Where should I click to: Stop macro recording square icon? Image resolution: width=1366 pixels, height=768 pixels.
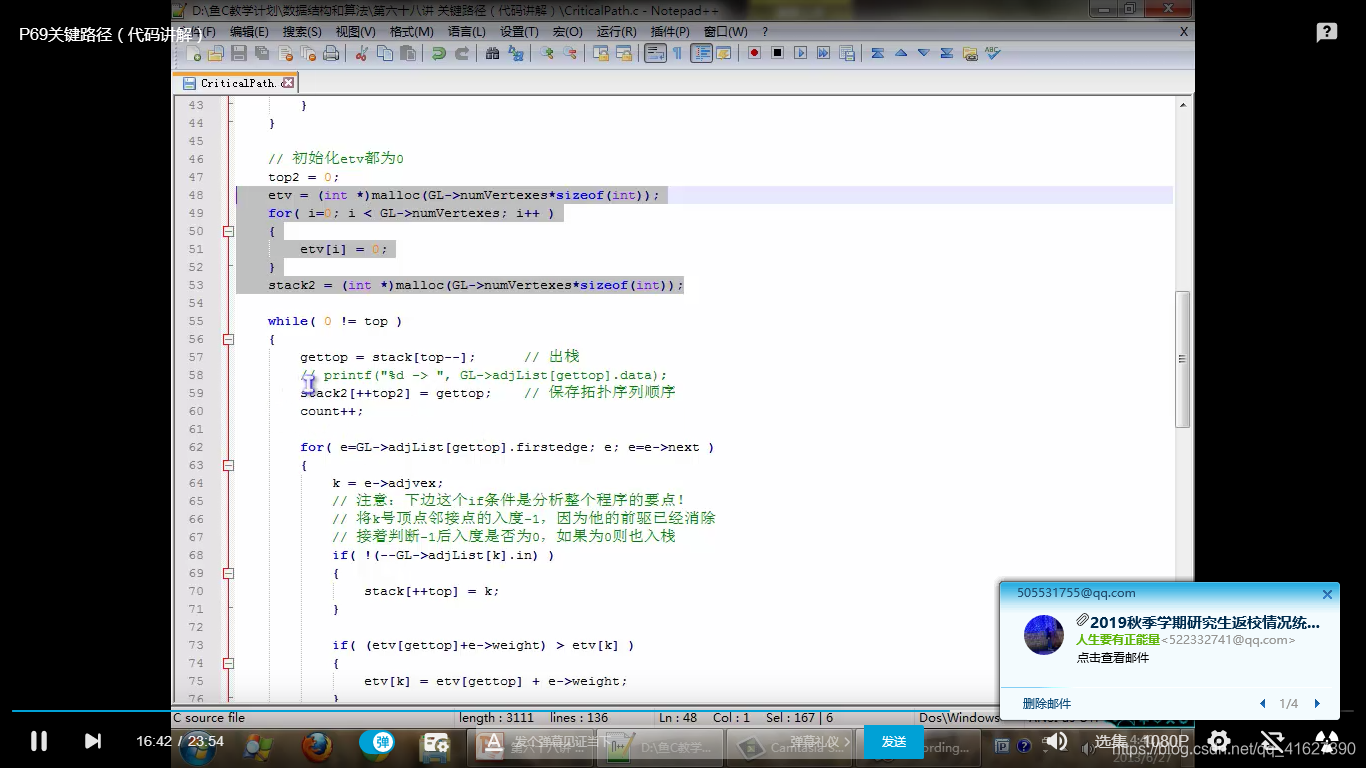pyautogui.click(x=777, y=53)
